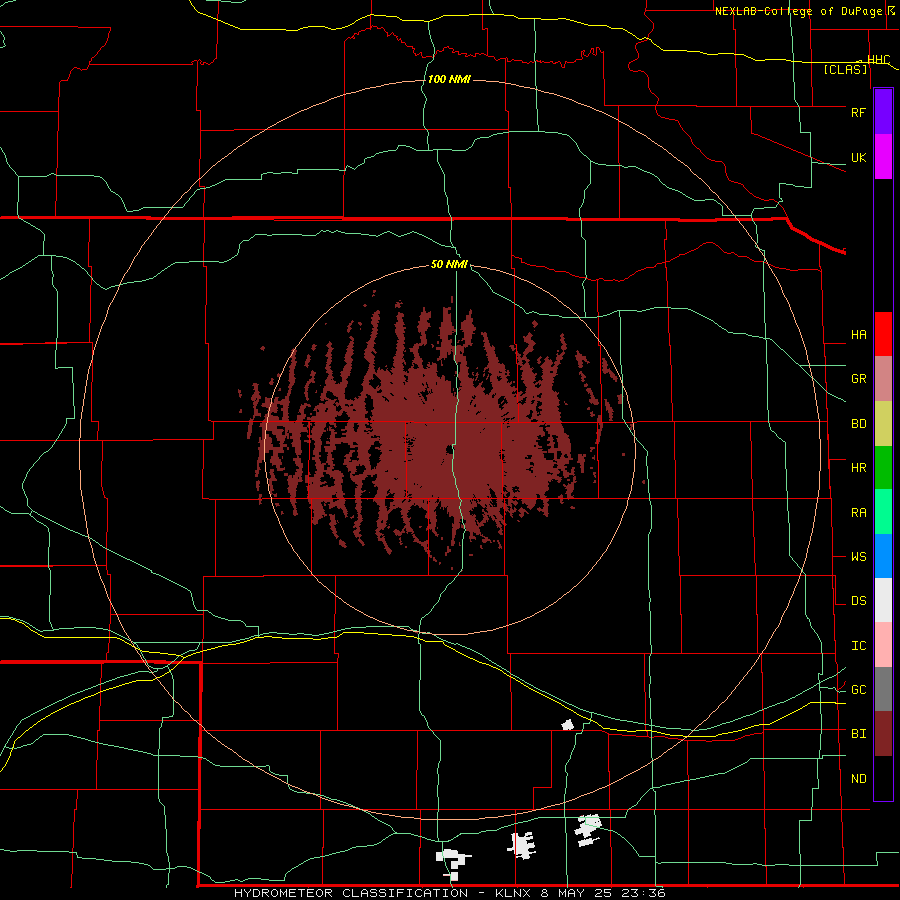Click the bright red HA legend swatch
The height and width of the screenshot is (900, 900).
(883, 334)
